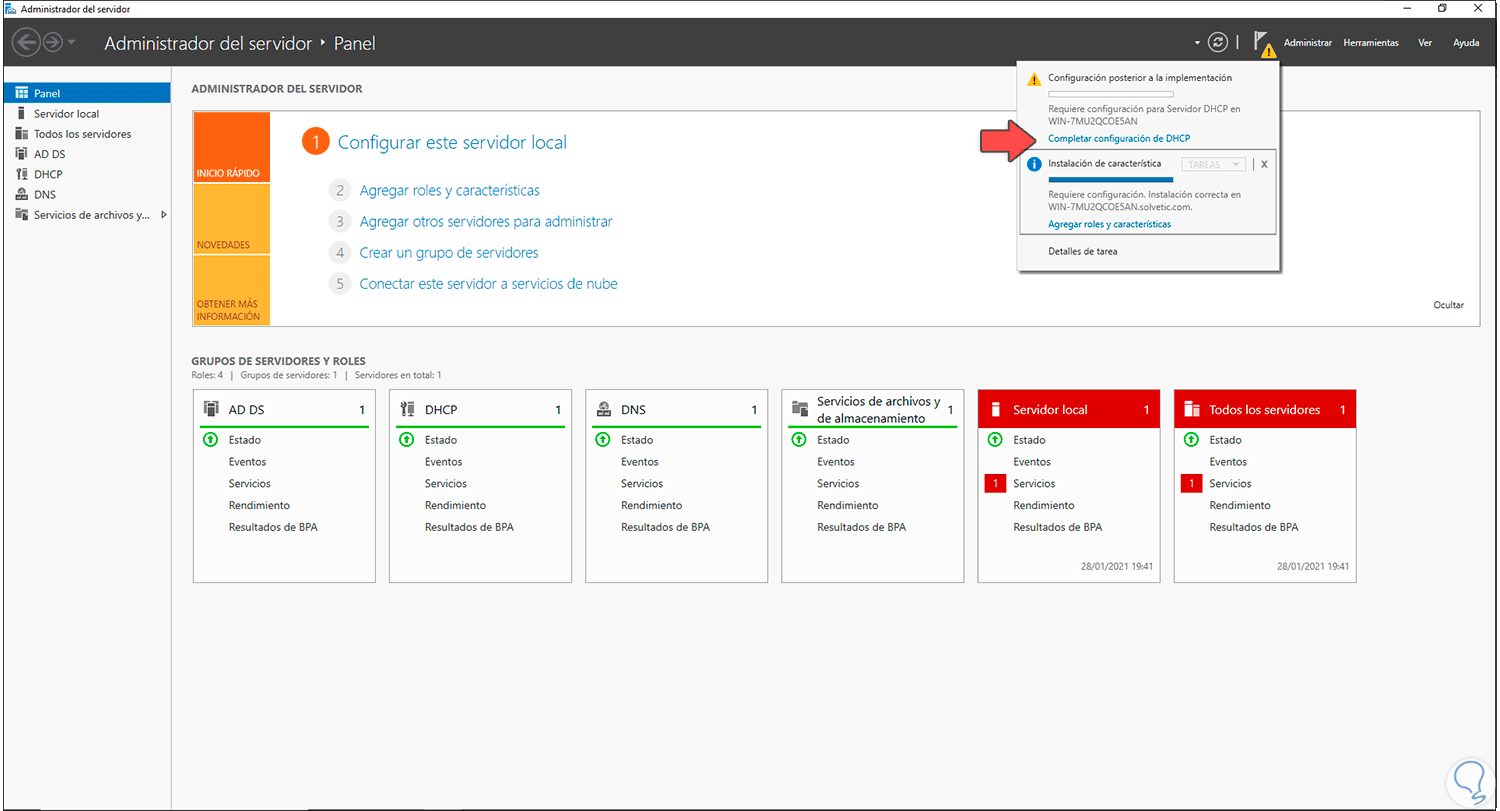Viewport: 1500px width, 811px height.
Task: Click Panel in the header breadcrumb
Action: tap(354, 43)
